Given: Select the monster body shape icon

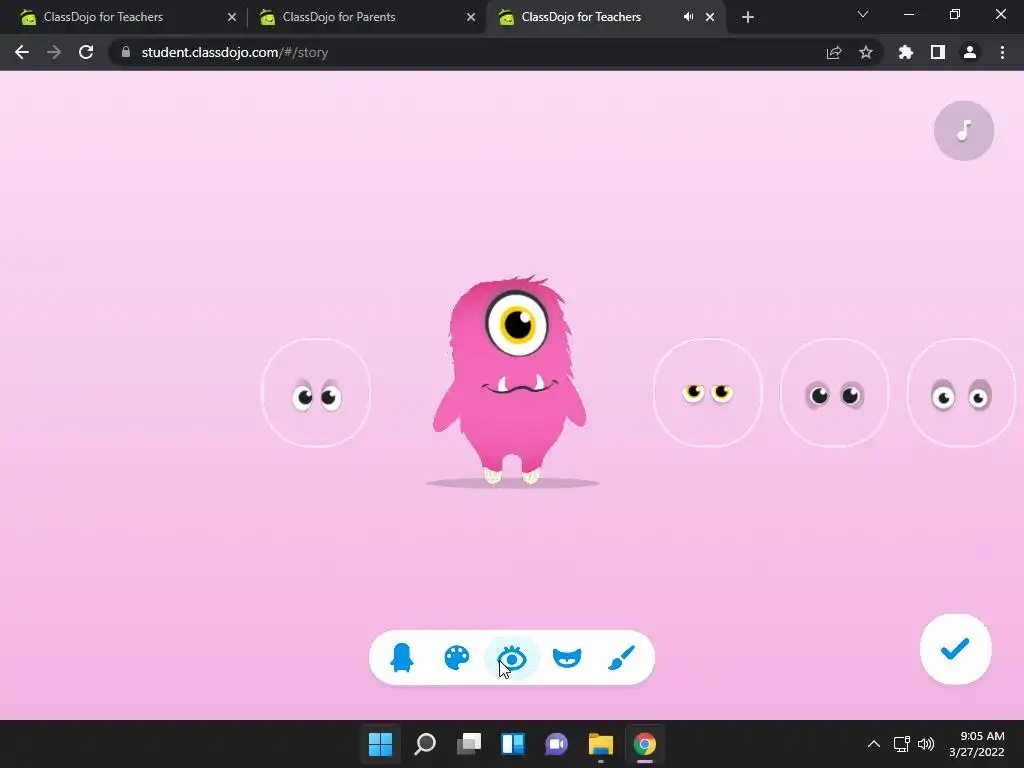Looking at the screenshot, I should tap(402, 657).
